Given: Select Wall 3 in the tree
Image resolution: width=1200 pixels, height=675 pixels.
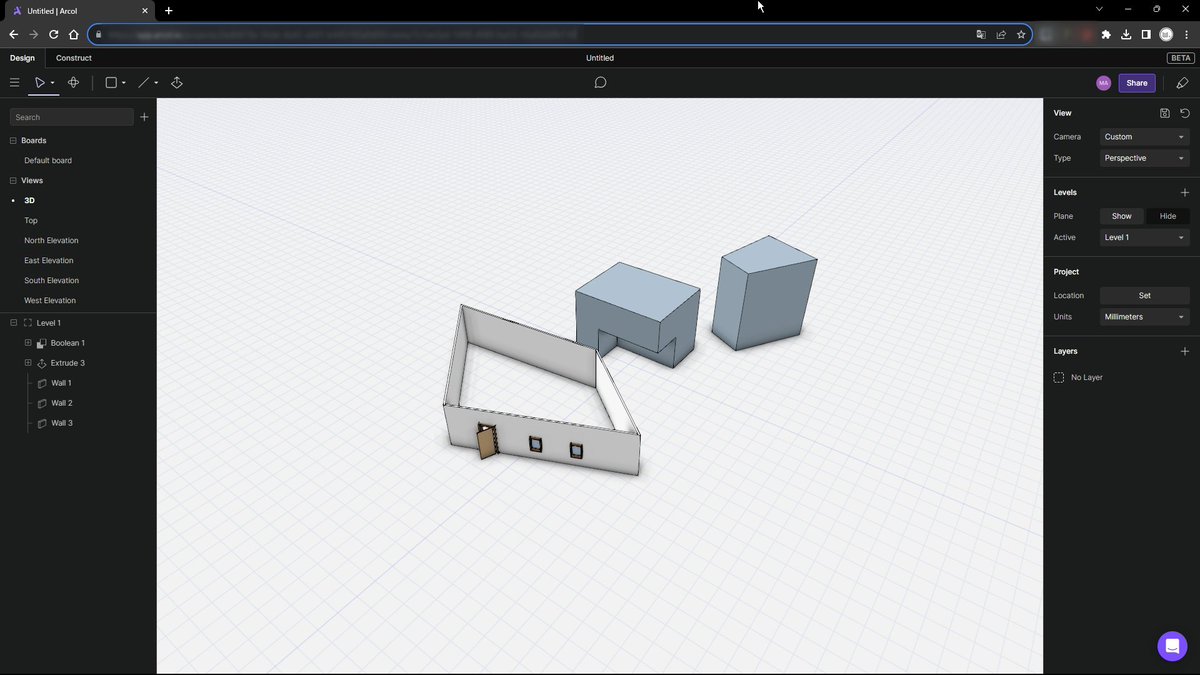Looking at the screenshot, I should [62, 423].
